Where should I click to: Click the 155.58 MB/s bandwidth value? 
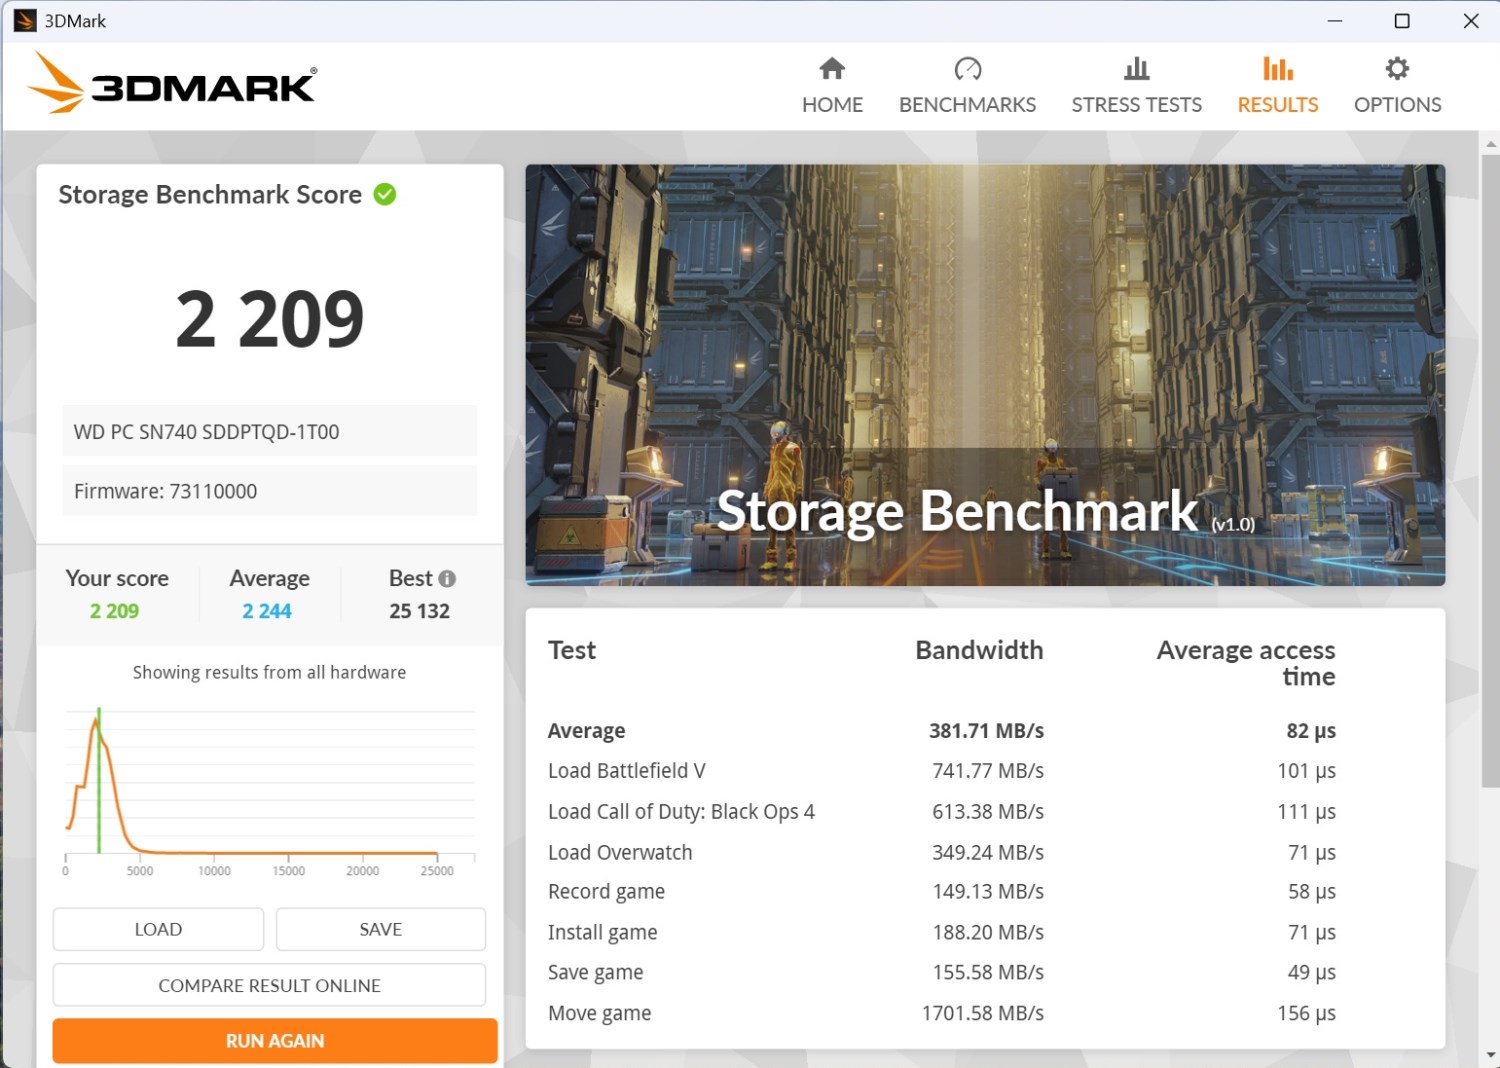pyautogui.click(x=988, y=973)
